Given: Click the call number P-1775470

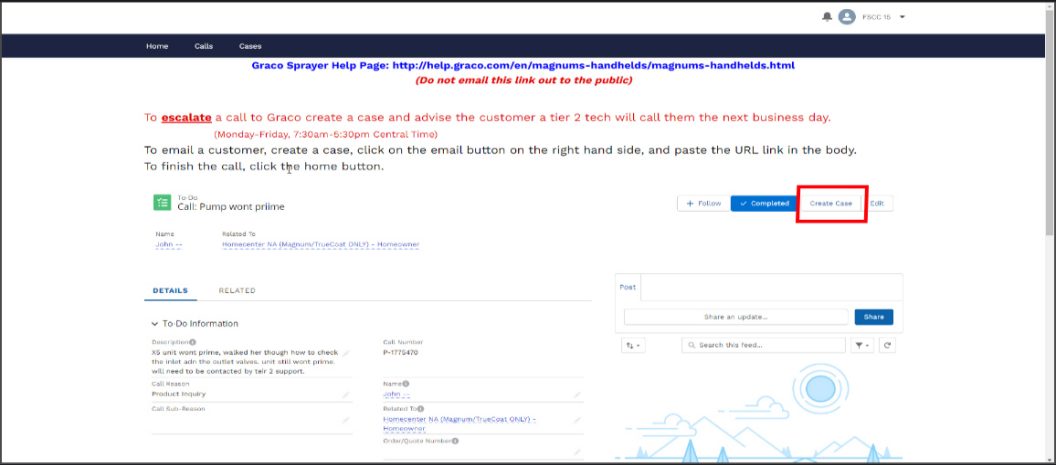Looking at the screenshot, I should (x=400, y=352).
